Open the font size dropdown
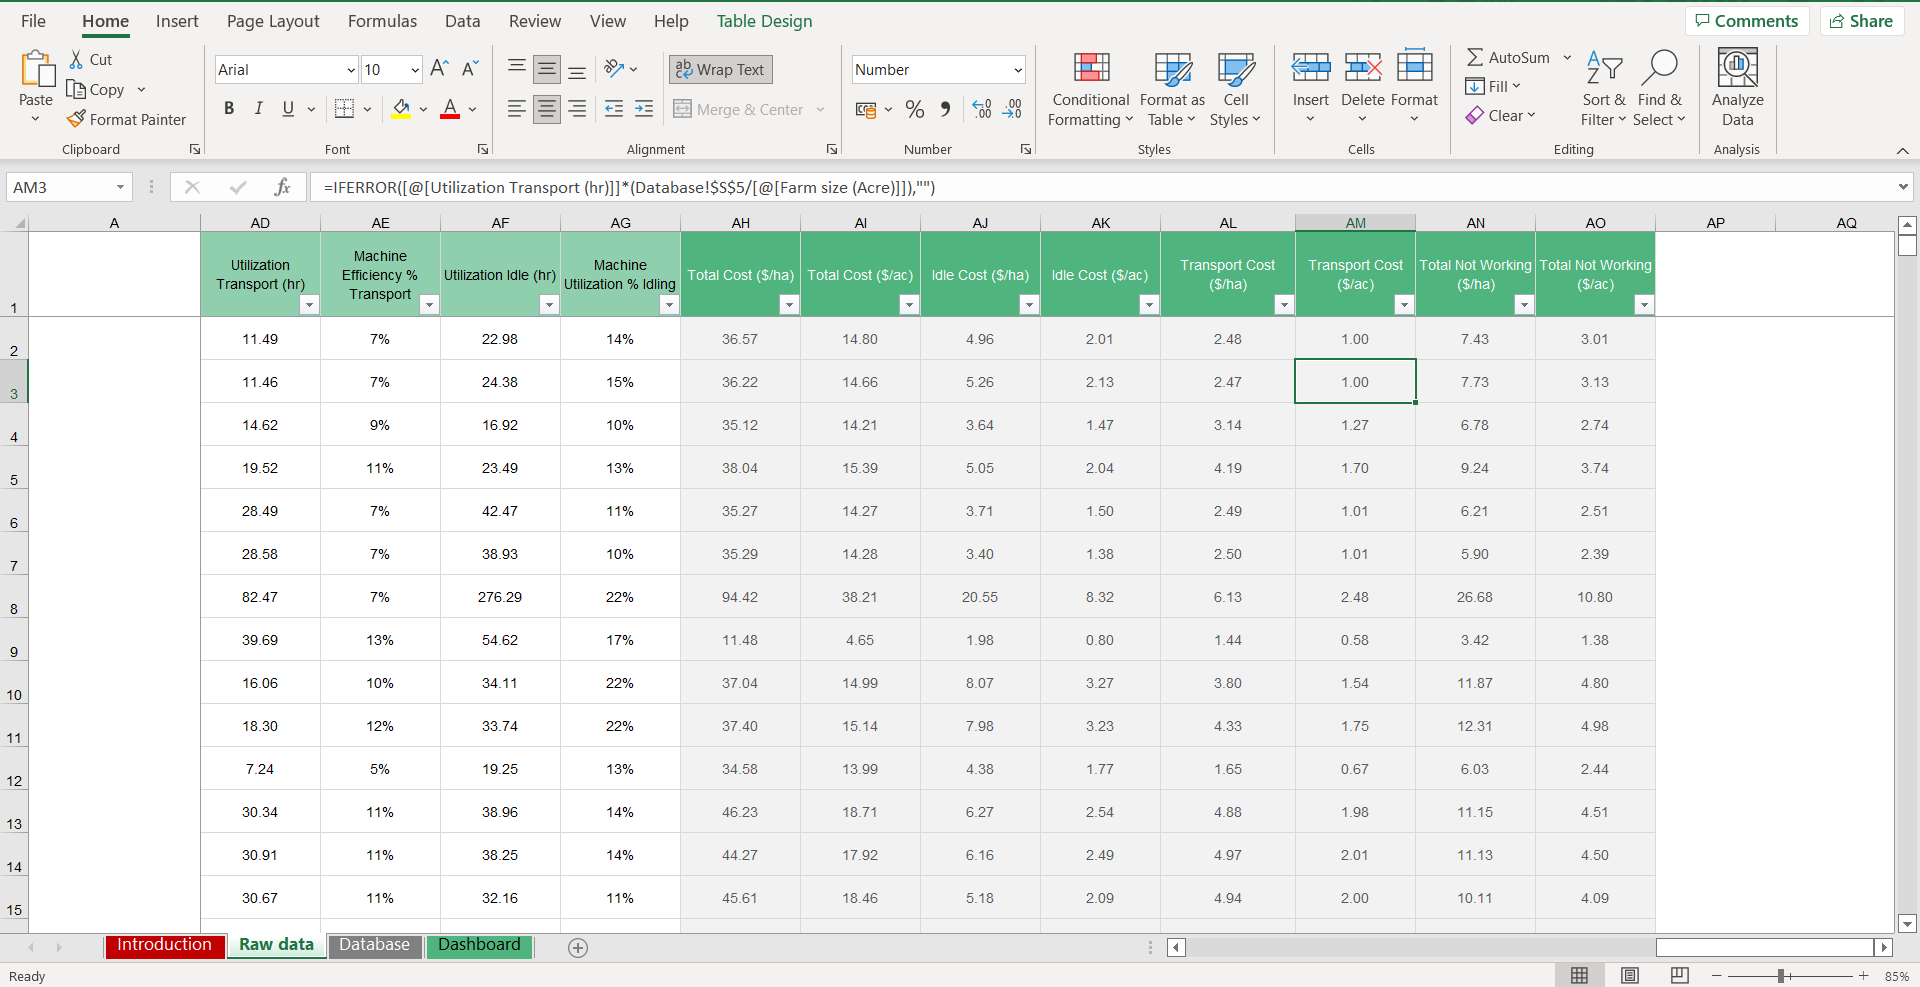The width and height of the screenshot is (1920, 987). pos(413,69)
